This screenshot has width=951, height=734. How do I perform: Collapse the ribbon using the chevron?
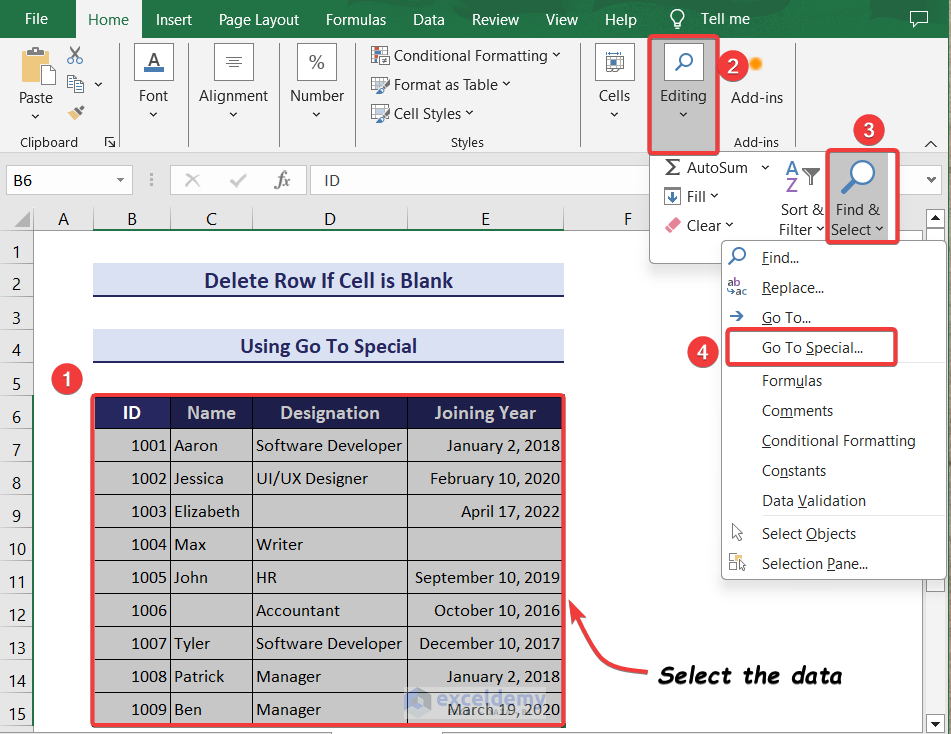click(930, 144)
